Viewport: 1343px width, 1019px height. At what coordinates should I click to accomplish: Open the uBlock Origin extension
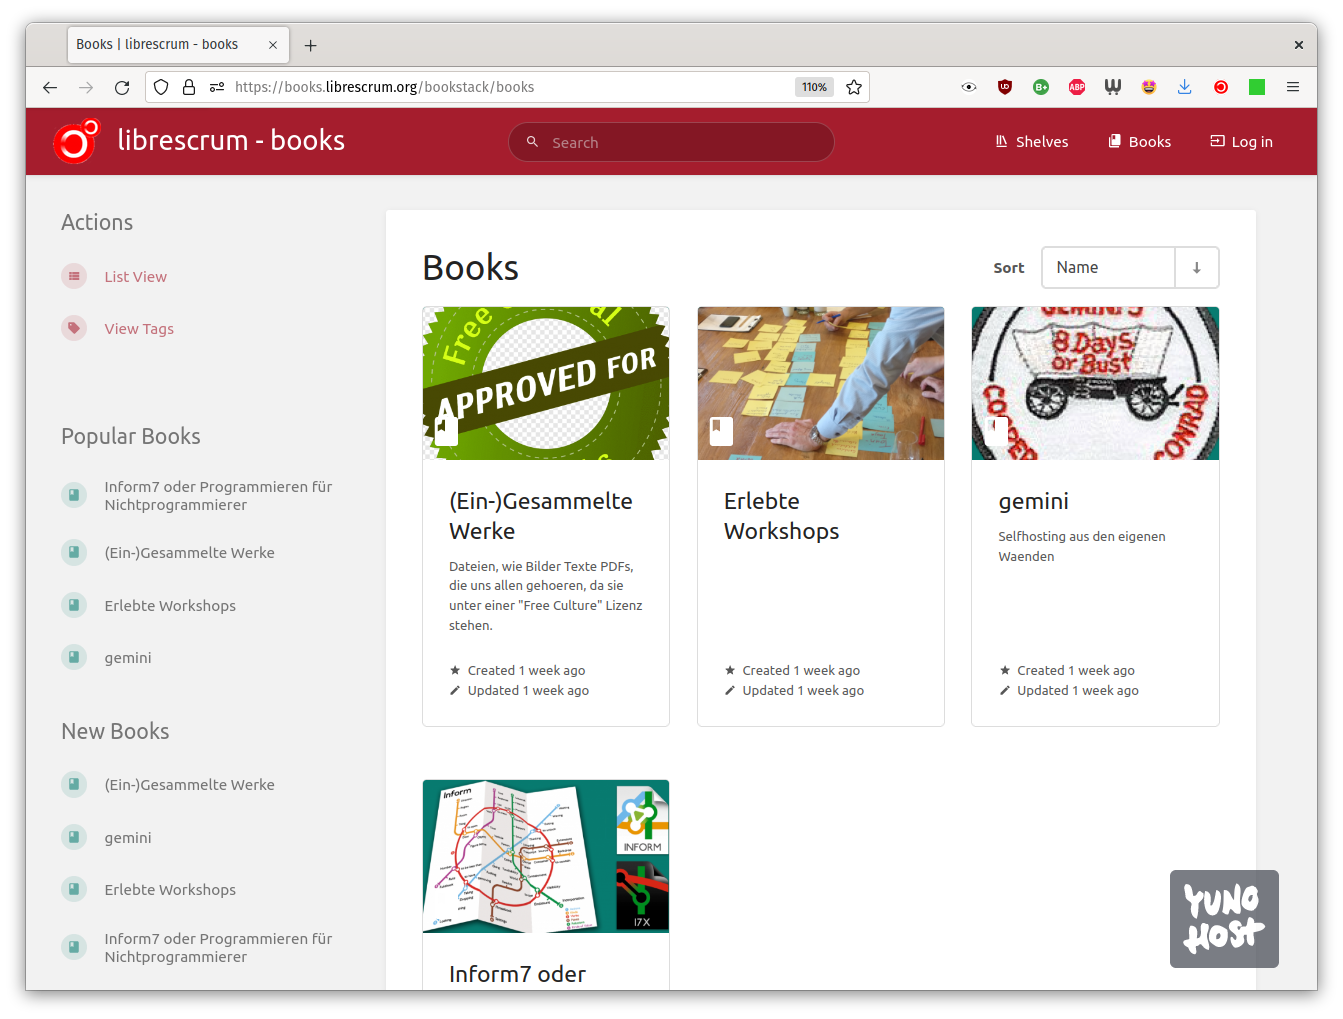click(1005, 87)
